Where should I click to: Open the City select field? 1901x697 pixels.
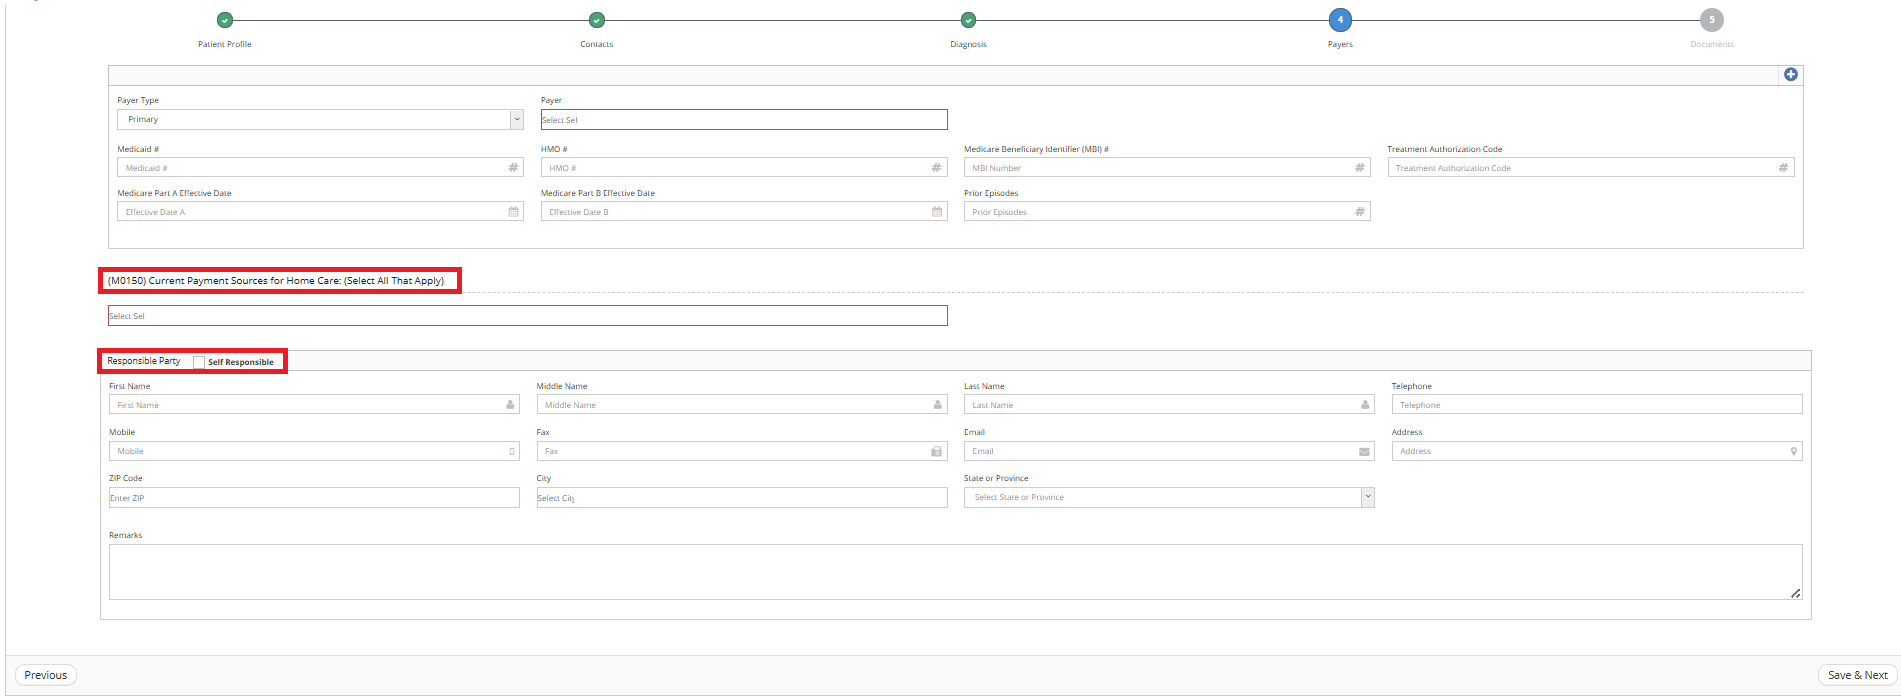pyautogui.click(x=742, y=497)
